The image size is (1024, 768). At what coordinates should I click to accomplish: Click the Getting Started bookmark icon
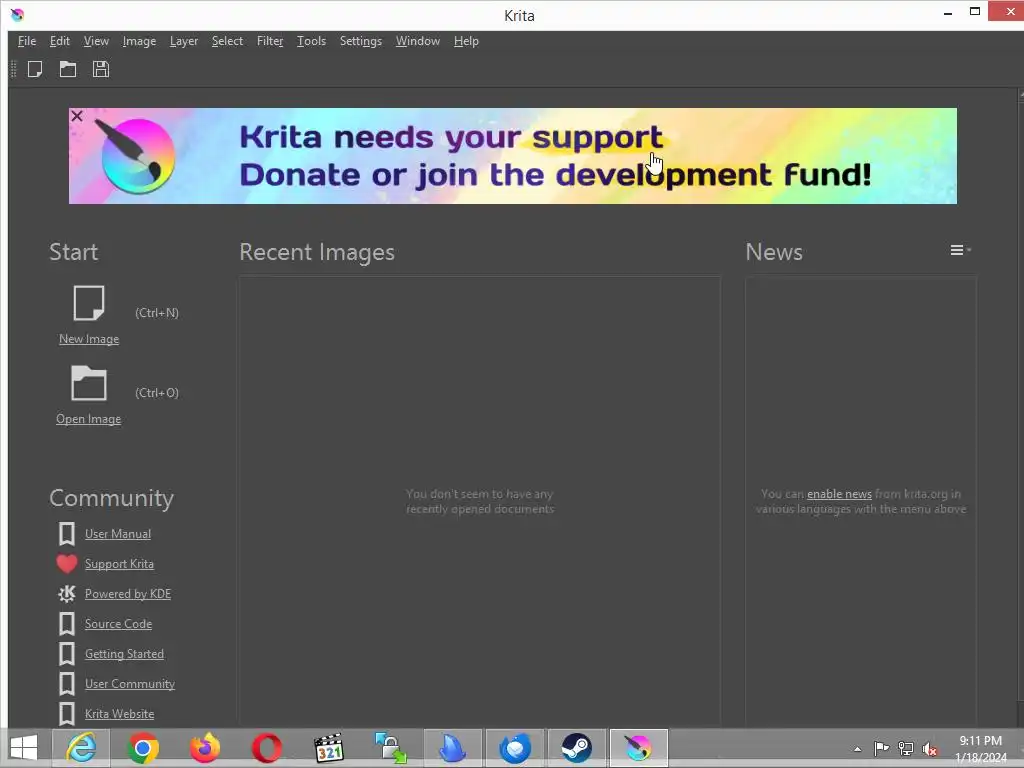pyautogui.click(x=67, y=654)
